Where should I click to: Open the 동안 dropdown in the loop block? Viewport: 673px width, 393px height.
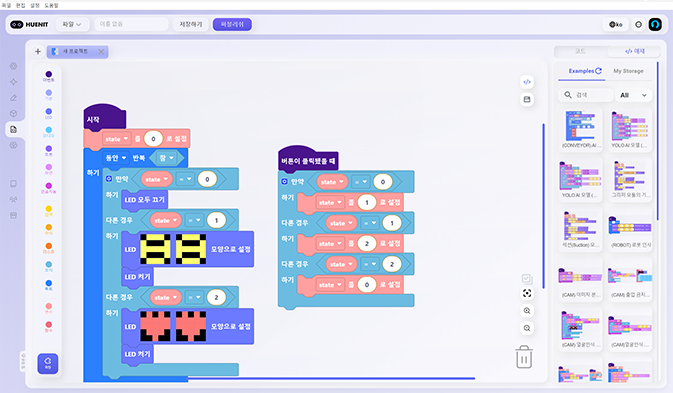pos(116,158)
